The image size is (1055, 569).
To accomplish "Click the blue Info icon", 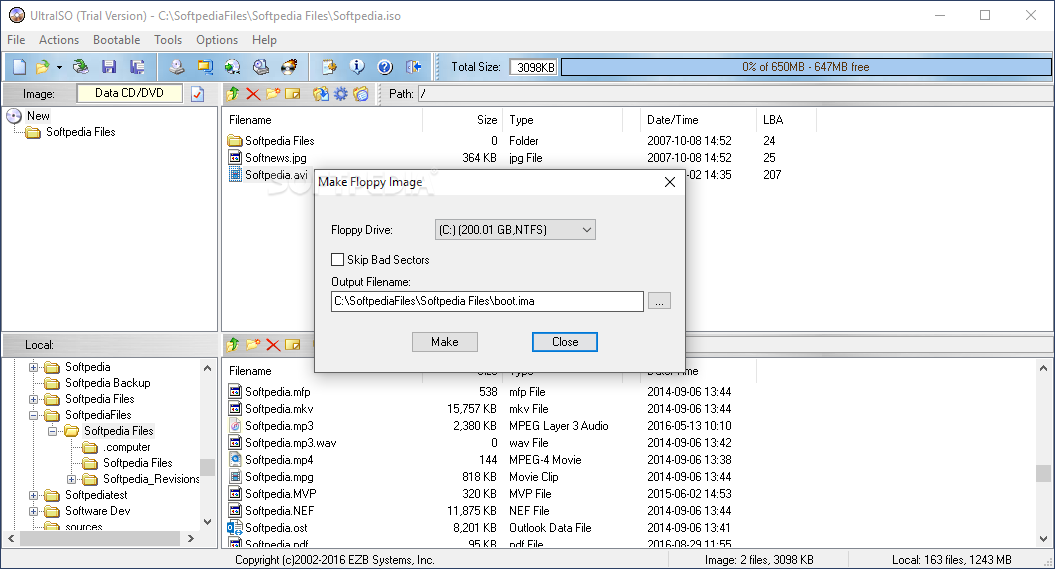I will point(357,67).
